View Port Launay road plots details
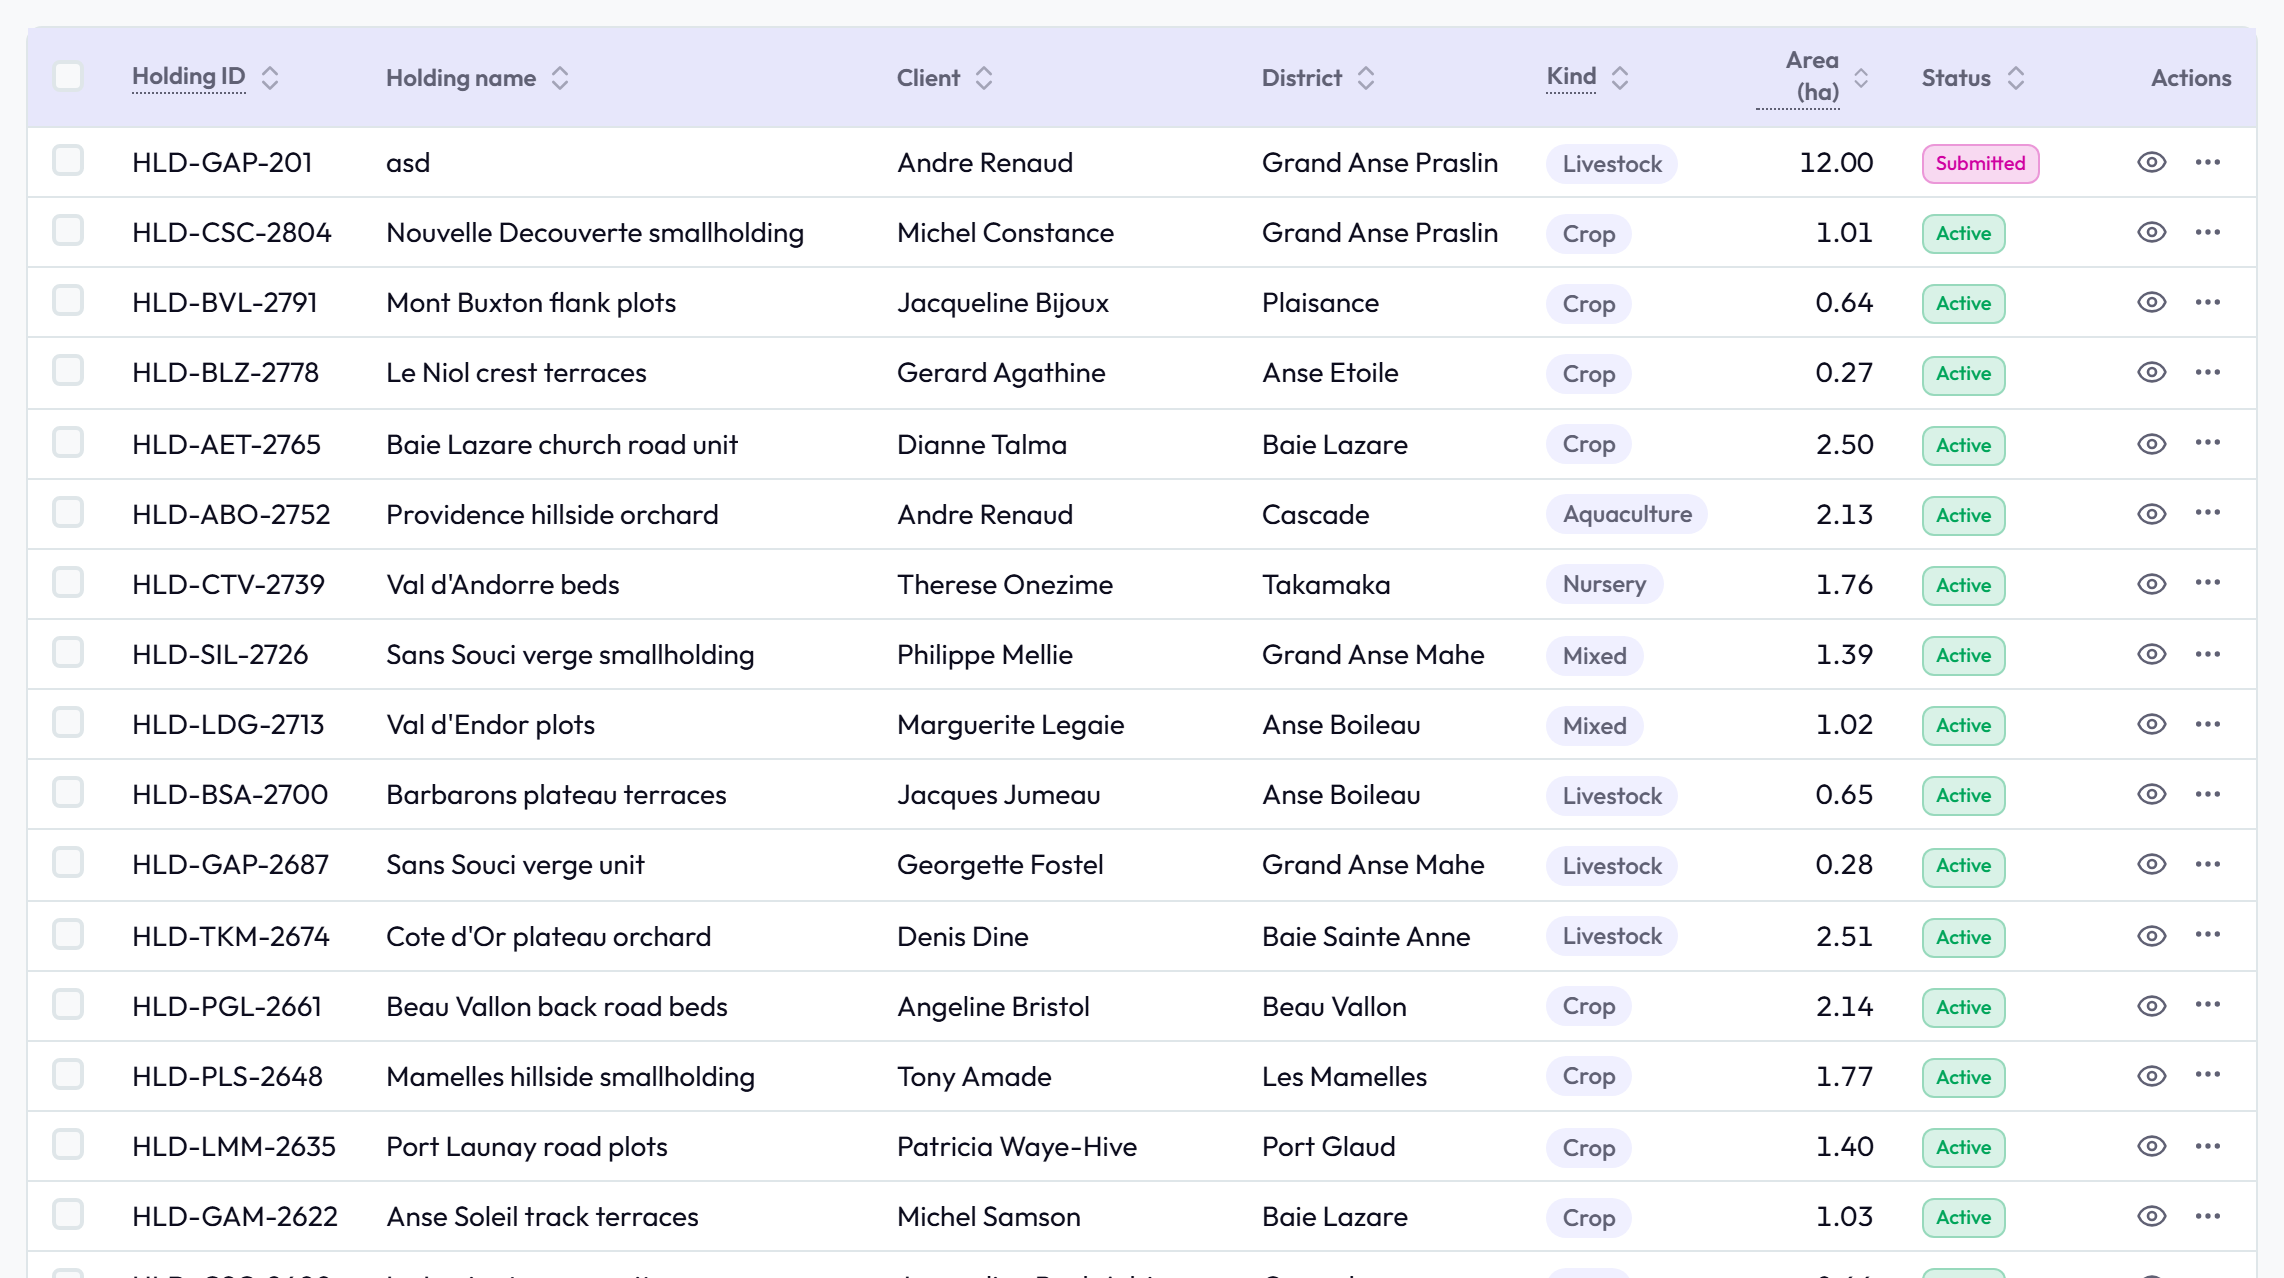 click(2151, 1146)
